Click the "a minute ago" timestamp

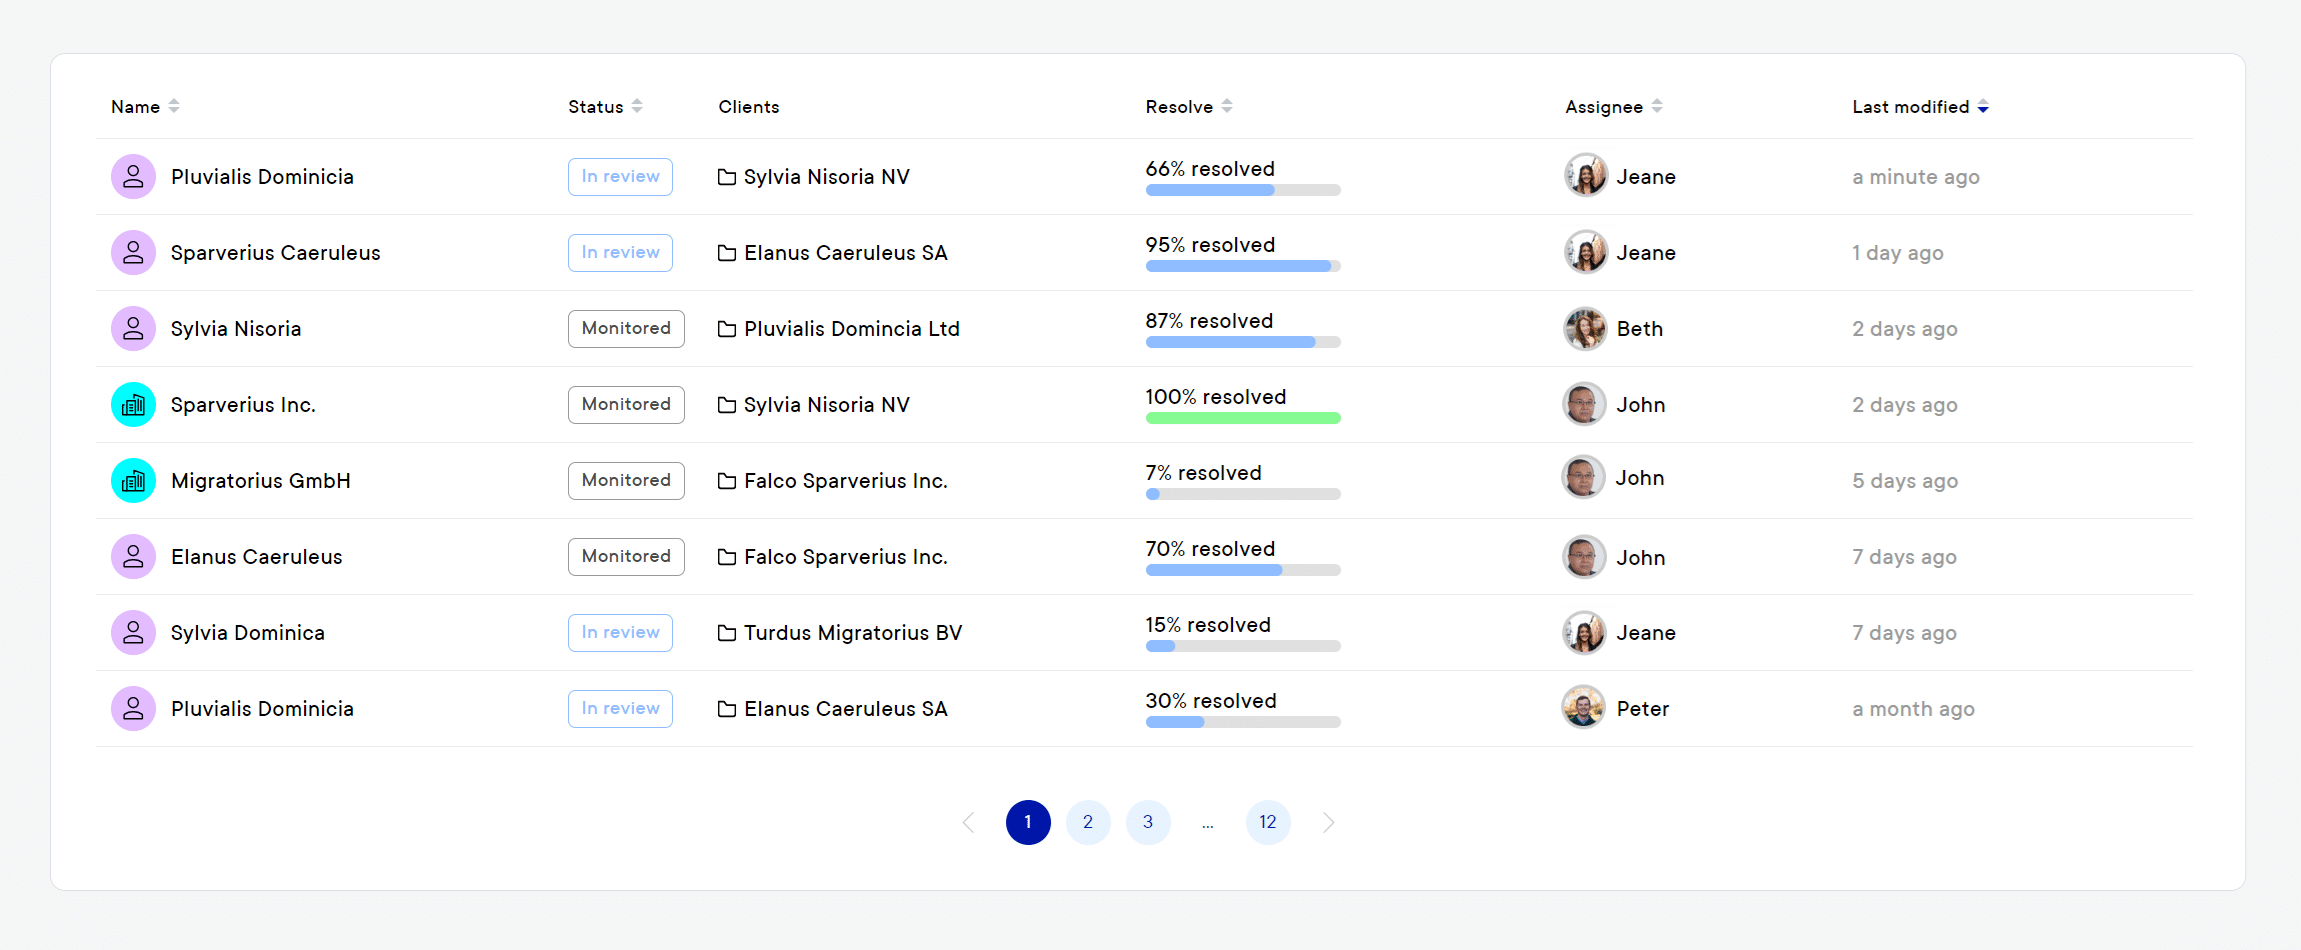click(x=1916, y=177)
